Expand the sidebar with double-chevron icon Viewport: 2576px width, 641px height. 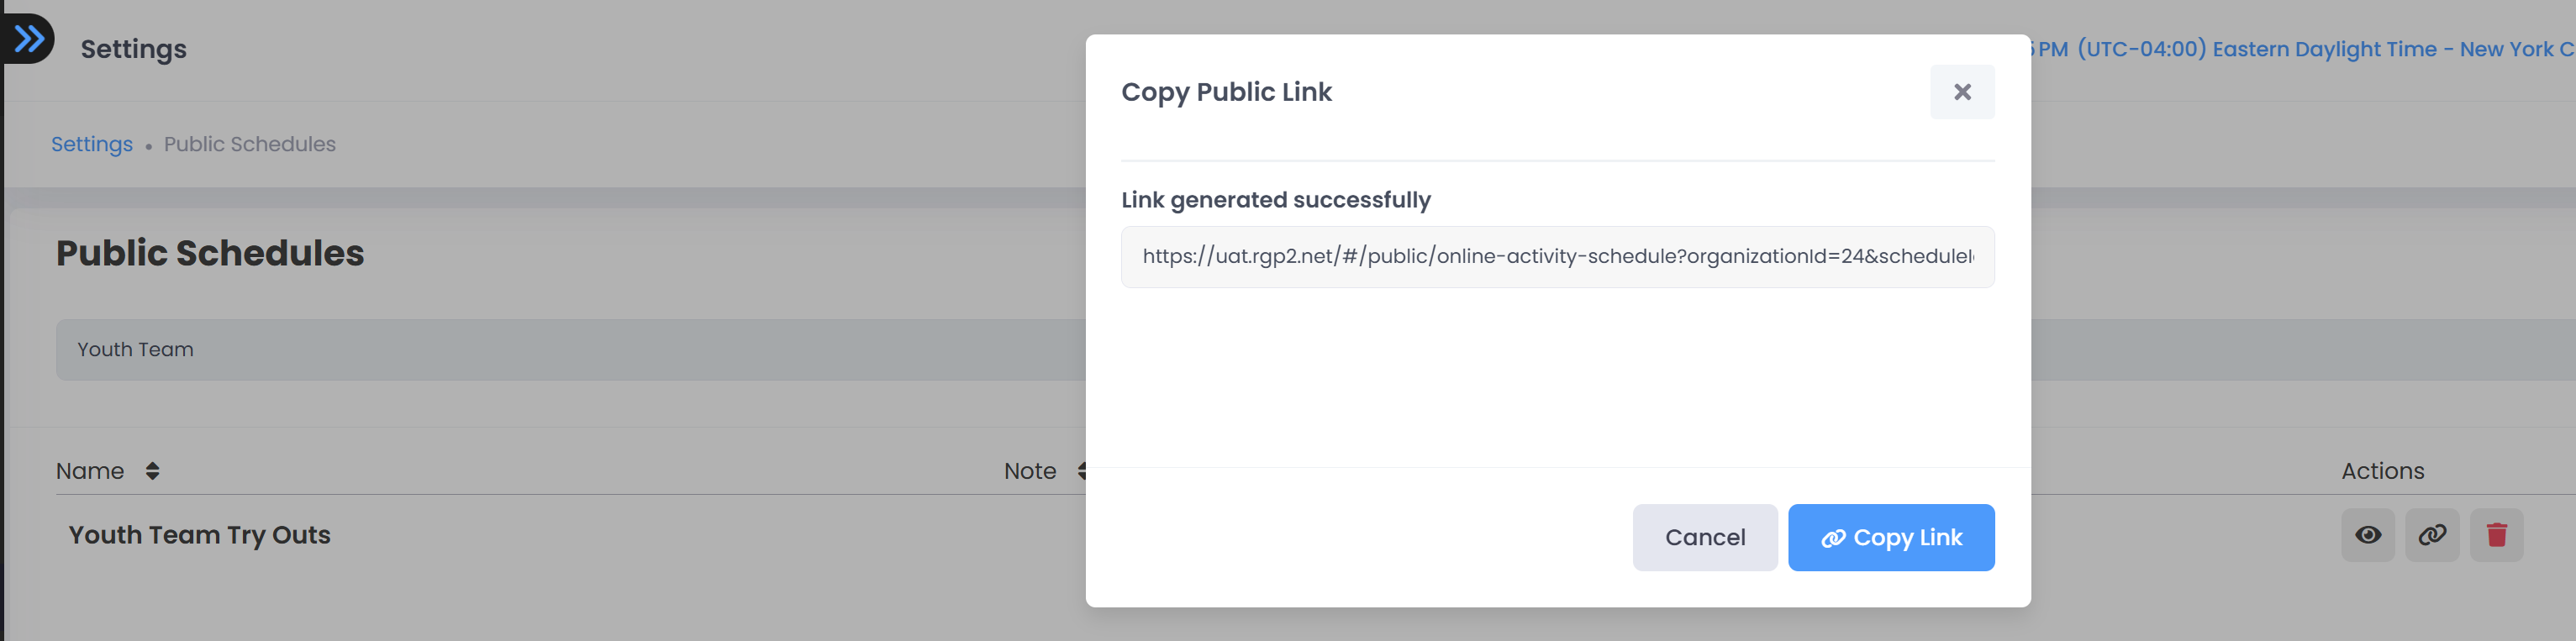28,39
